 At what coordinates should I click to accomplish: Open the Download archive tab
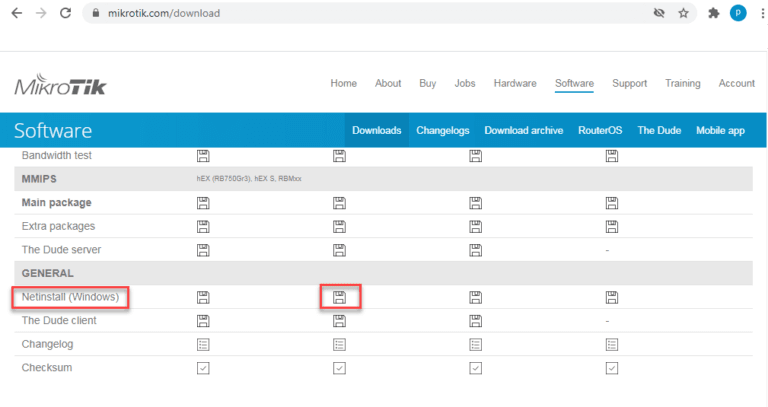pos(523,131)
